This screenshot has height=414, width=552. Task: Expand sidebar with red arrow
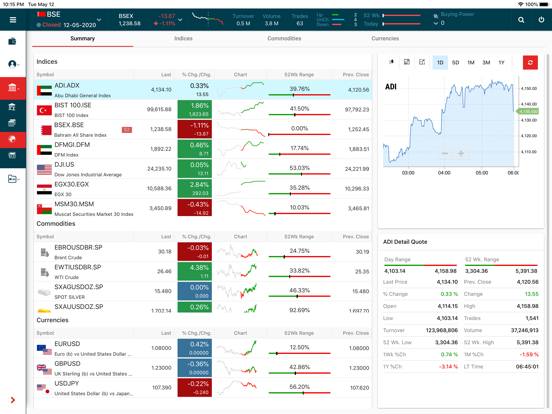click(13, 400)
